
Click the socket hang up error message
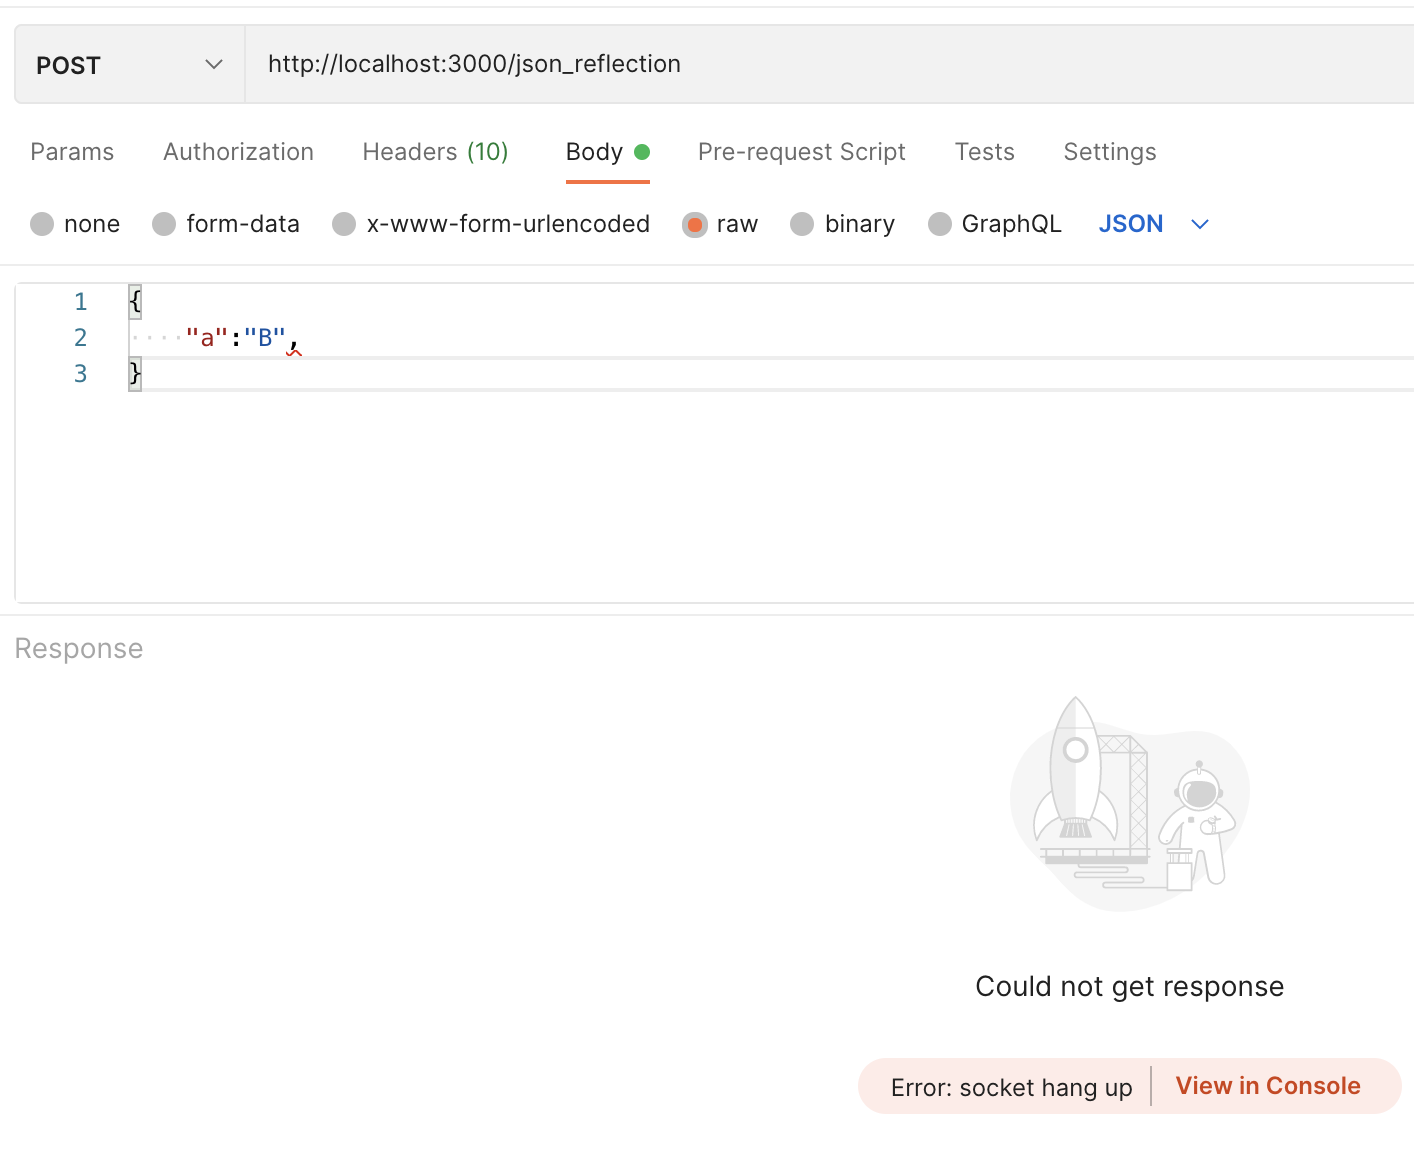pos(1010,1087)
